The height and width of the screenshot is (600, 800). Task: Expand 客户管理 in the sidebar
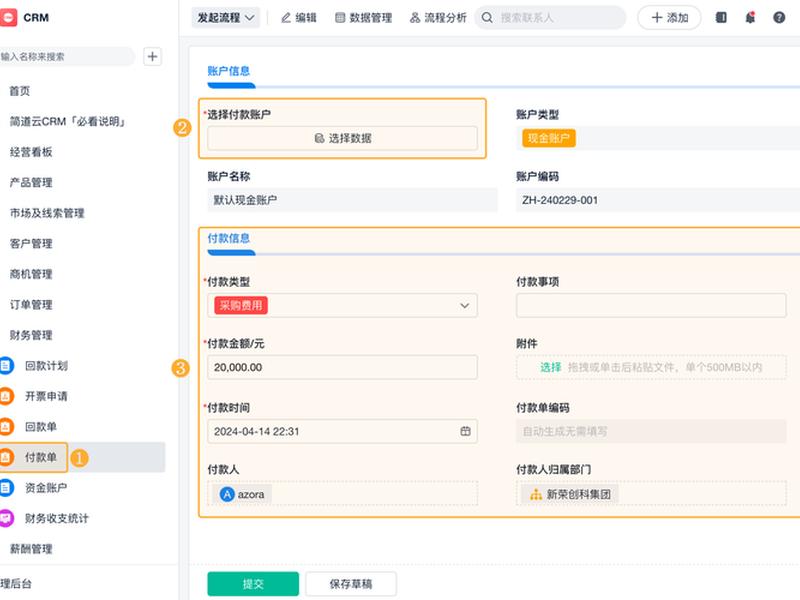click(x=31, y=243)
